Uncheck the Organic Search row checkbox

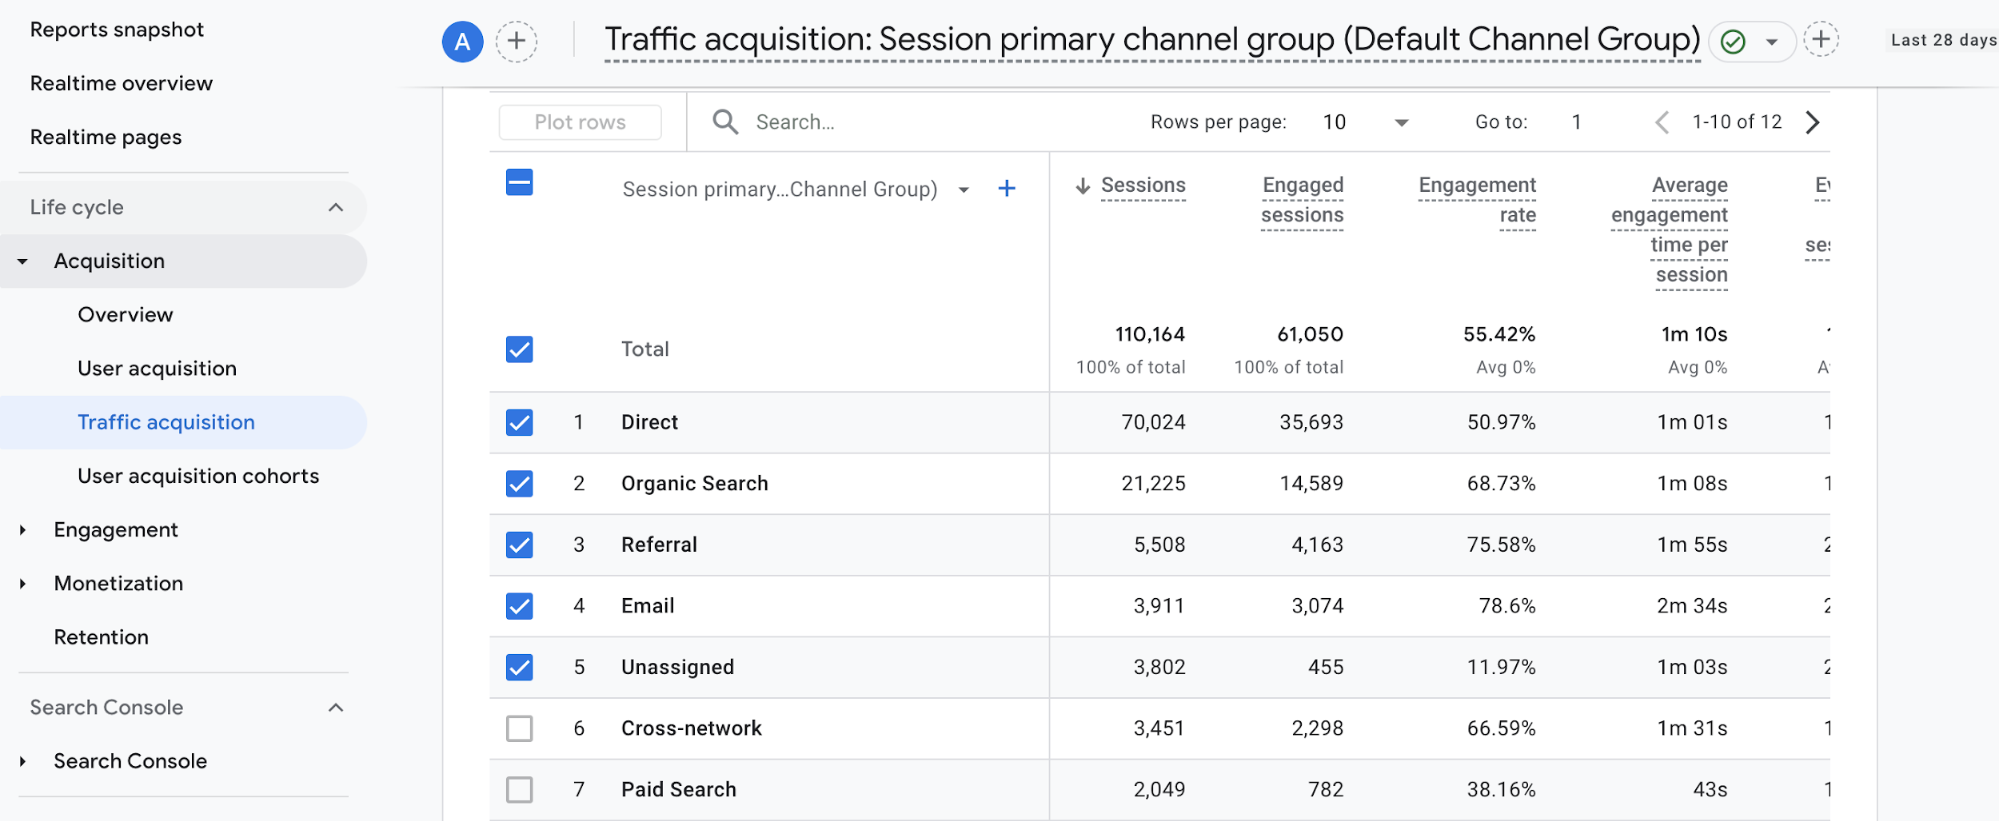point(519,484)
